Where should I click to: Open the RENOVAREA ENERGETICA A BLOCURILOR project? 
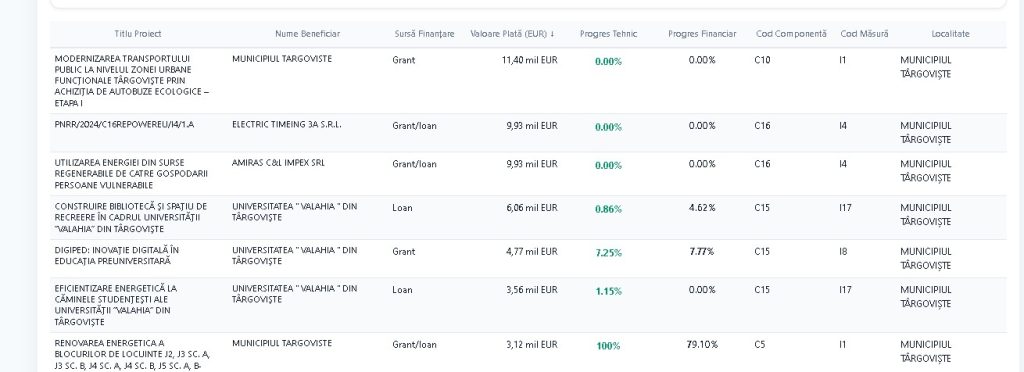coord(133,355)
